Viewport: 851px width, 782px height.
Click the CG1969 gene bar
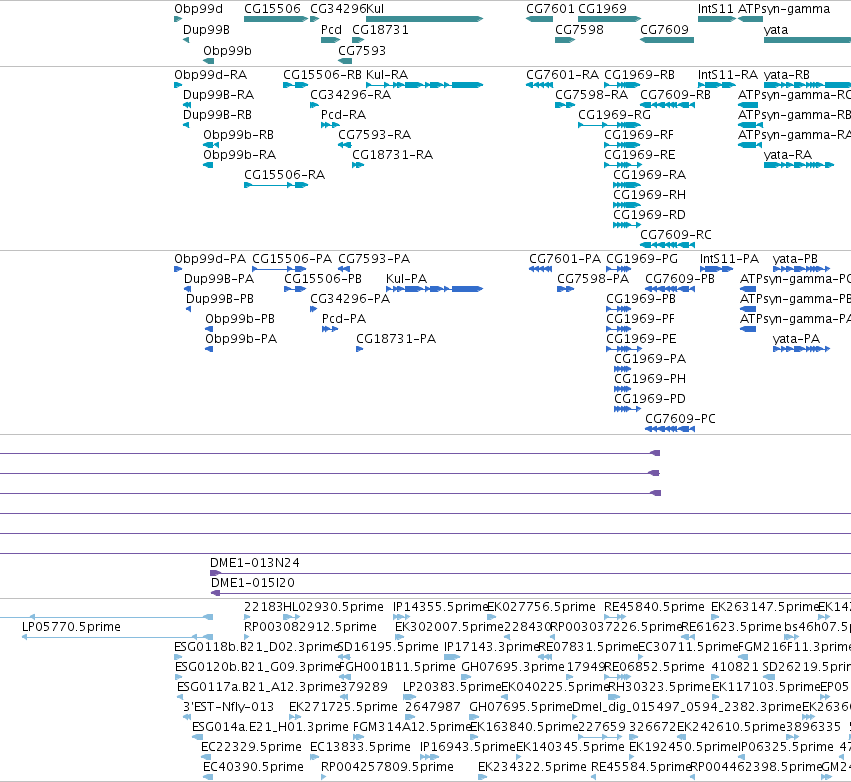[609, 19]
